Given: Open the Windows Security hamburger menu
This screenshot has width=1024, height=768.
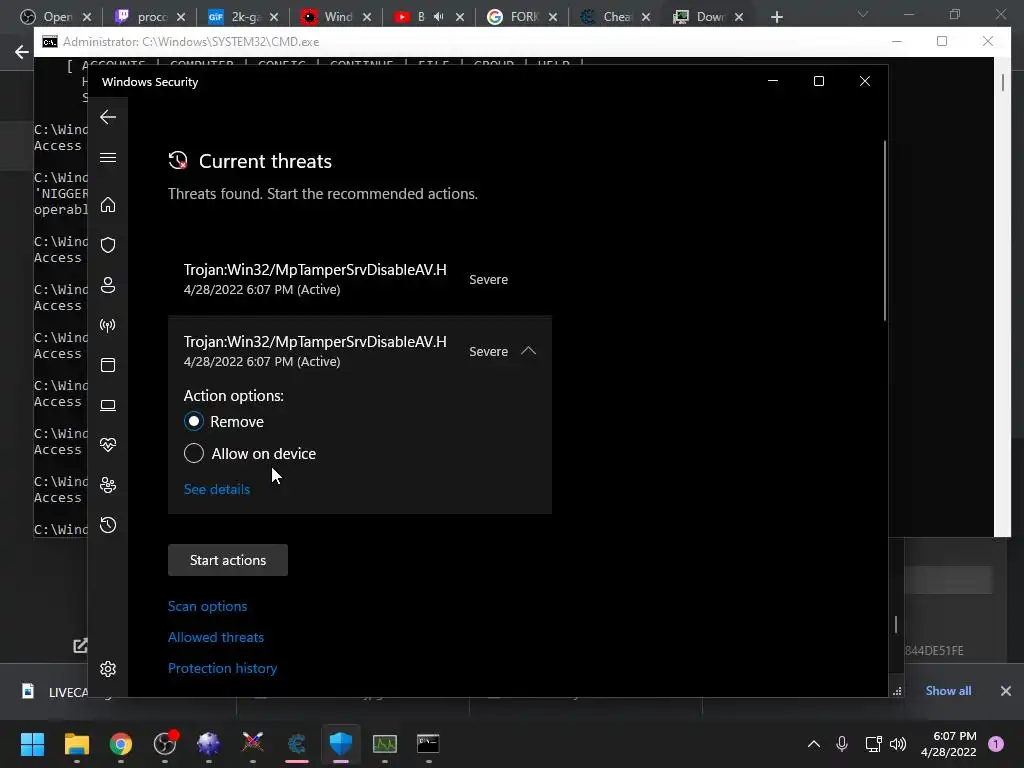Looking at the screenshot, I should [x=108, y=157].
